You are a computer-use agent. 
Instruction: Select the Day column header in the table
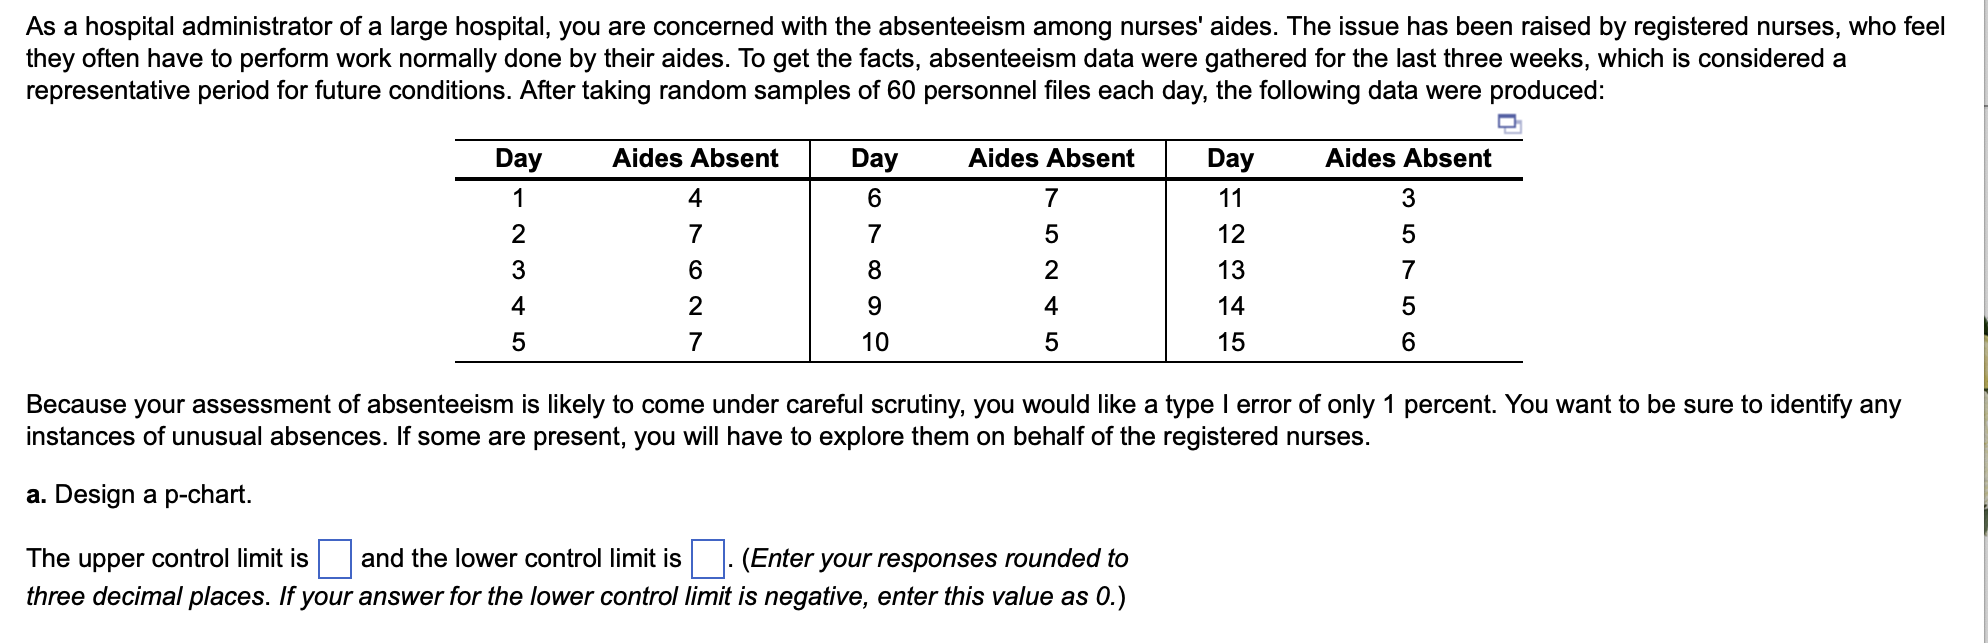click(518, 158)
